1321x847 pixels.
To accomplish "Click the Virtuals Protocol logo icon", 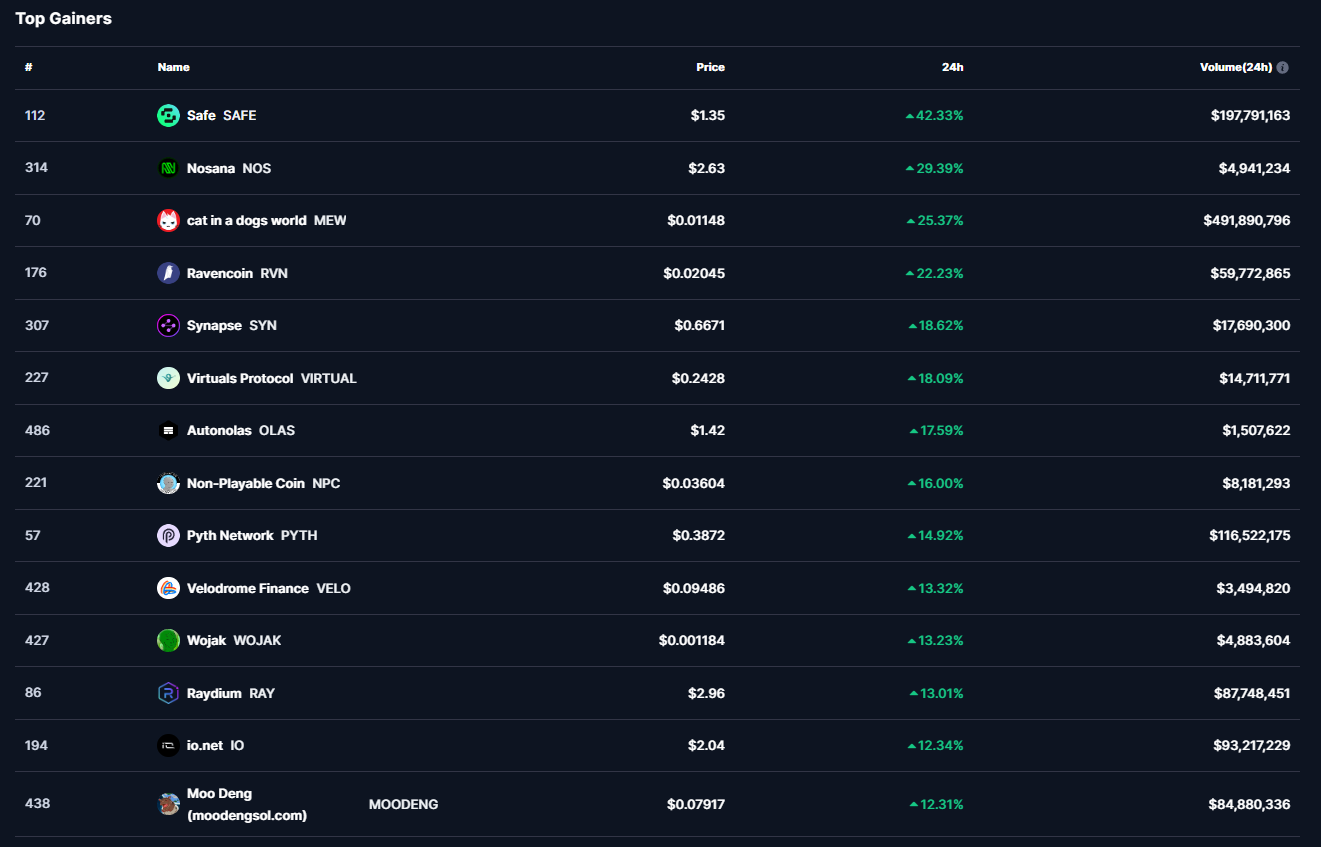I will pos(168,378).
